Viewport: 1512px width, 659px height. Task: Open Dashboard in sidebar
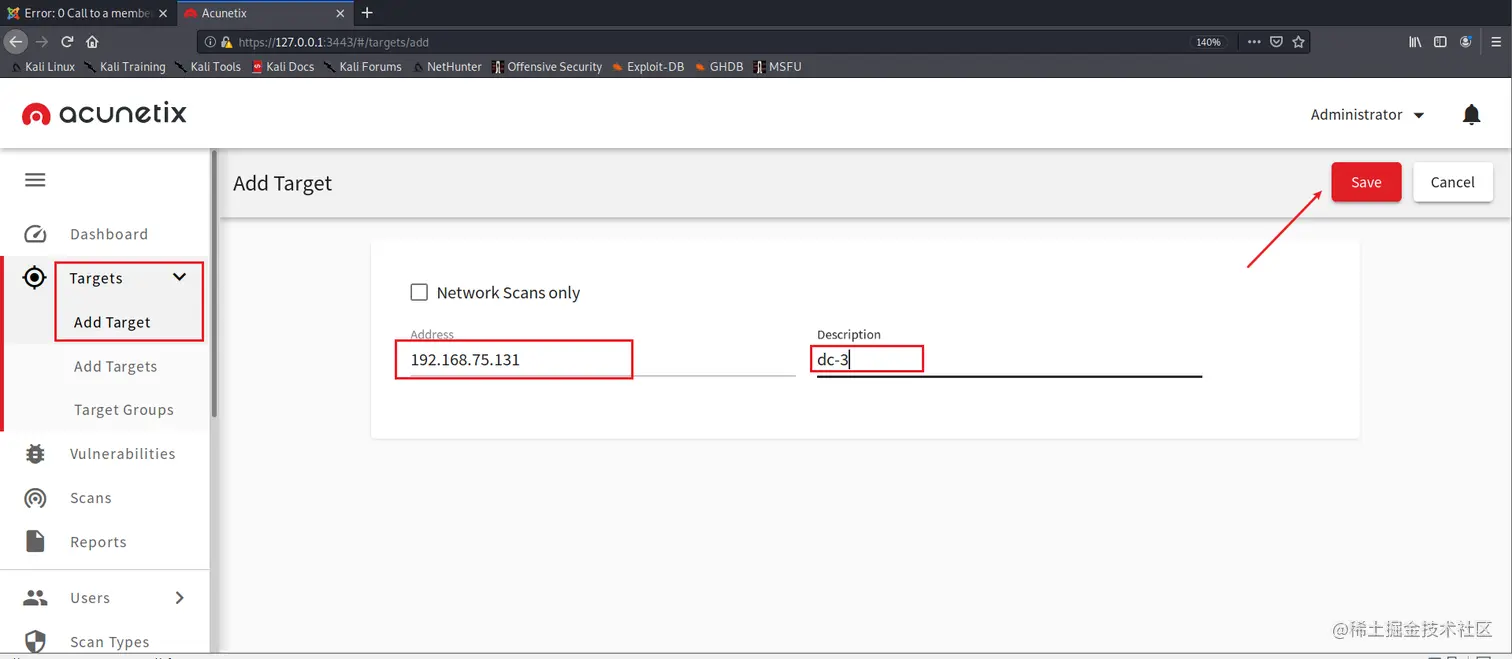(109, 234)
